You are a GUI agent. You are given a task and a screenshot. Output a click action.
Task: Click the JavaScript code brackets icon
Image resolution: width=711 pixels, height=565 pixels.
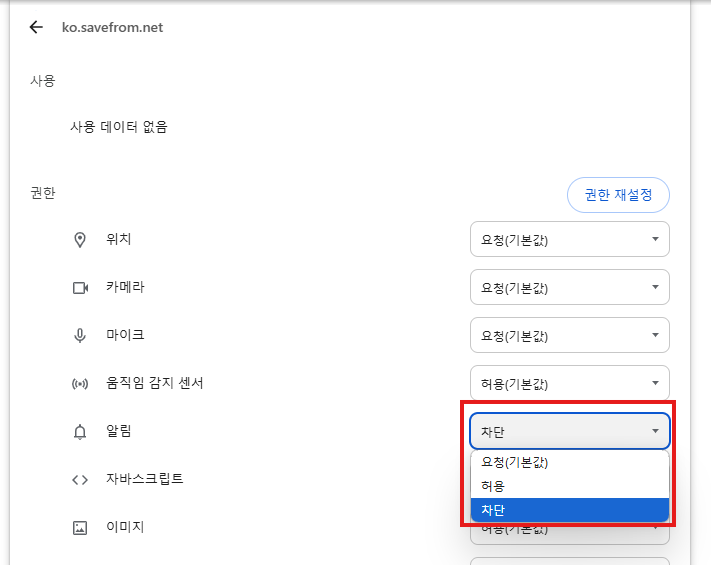point(80,479)
